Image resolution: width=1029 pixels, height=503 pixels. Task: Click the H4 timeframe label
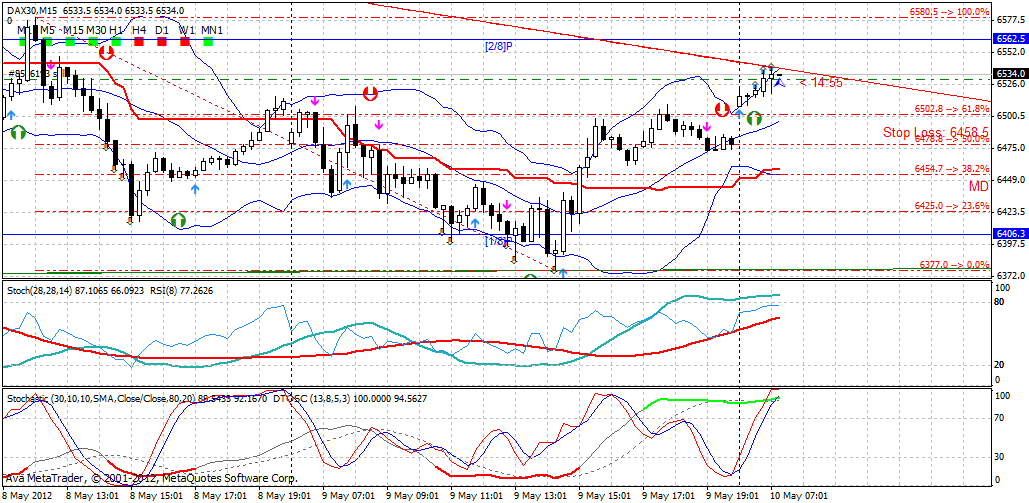pos(138,30)
